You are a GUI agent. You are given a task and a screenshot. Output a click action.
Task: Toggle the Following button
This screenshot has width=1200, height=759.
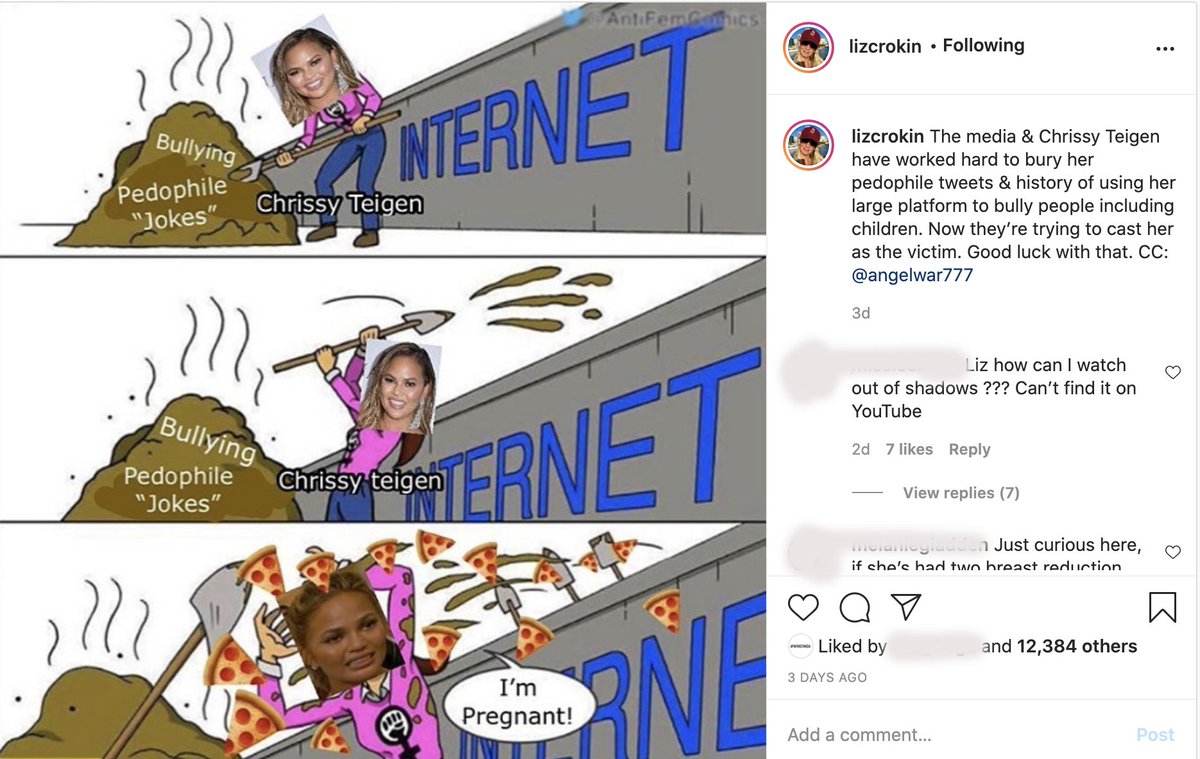pos(983,46)
